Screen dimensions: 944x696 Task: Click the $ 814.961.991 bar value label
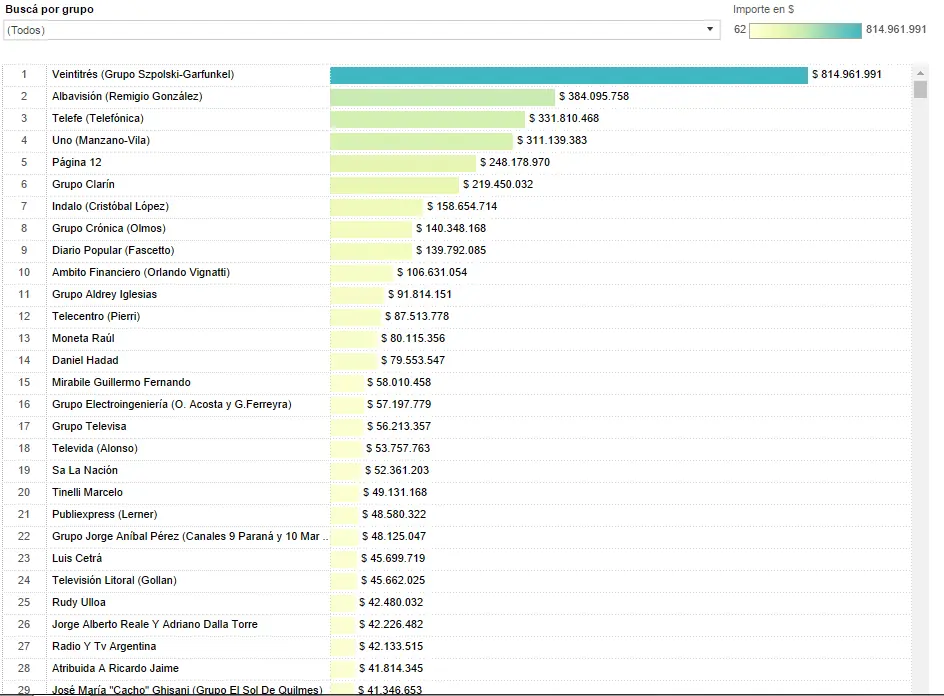click(847, 75)
